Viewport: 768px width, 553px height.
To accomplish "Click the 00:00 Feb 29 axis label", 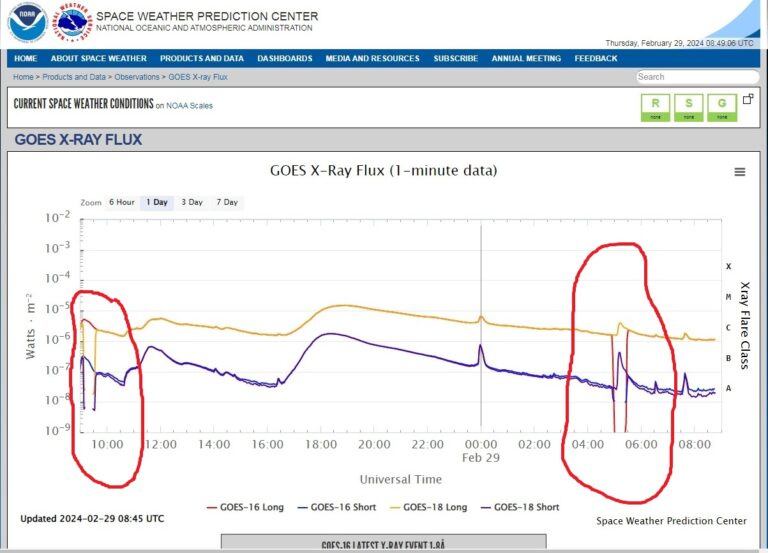I will (x=480, y=451).
